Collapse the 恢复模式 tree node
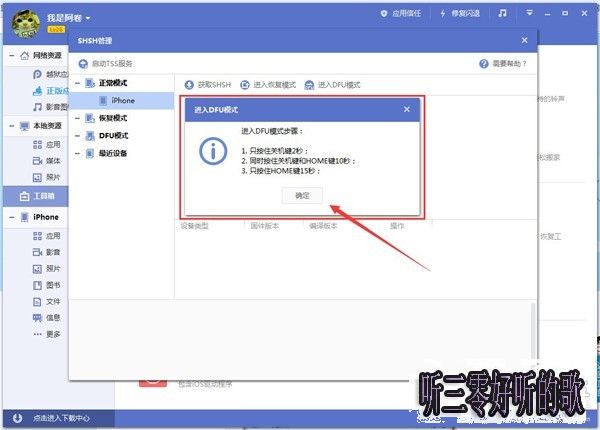The height and width of the screenshot is (430, 600). (x=78, y=118)
